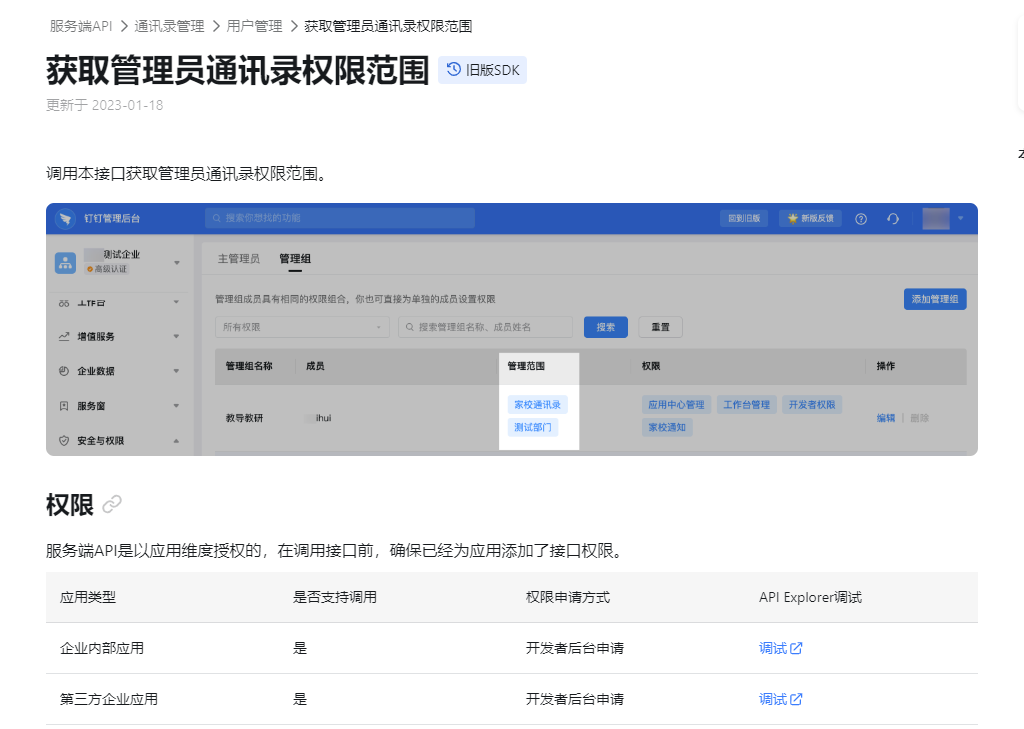Click the 搜索管理组名称、成员姓名 search field
The width and height of the screenshot is (1024, 729).
[x=485, y=327]
